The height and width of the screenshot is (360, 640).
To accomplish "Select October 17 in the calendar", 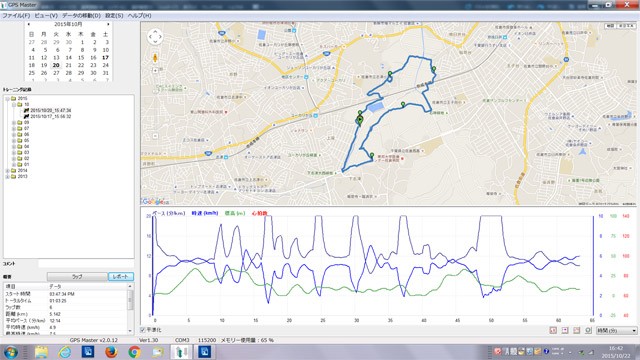I will click(105, 58).
